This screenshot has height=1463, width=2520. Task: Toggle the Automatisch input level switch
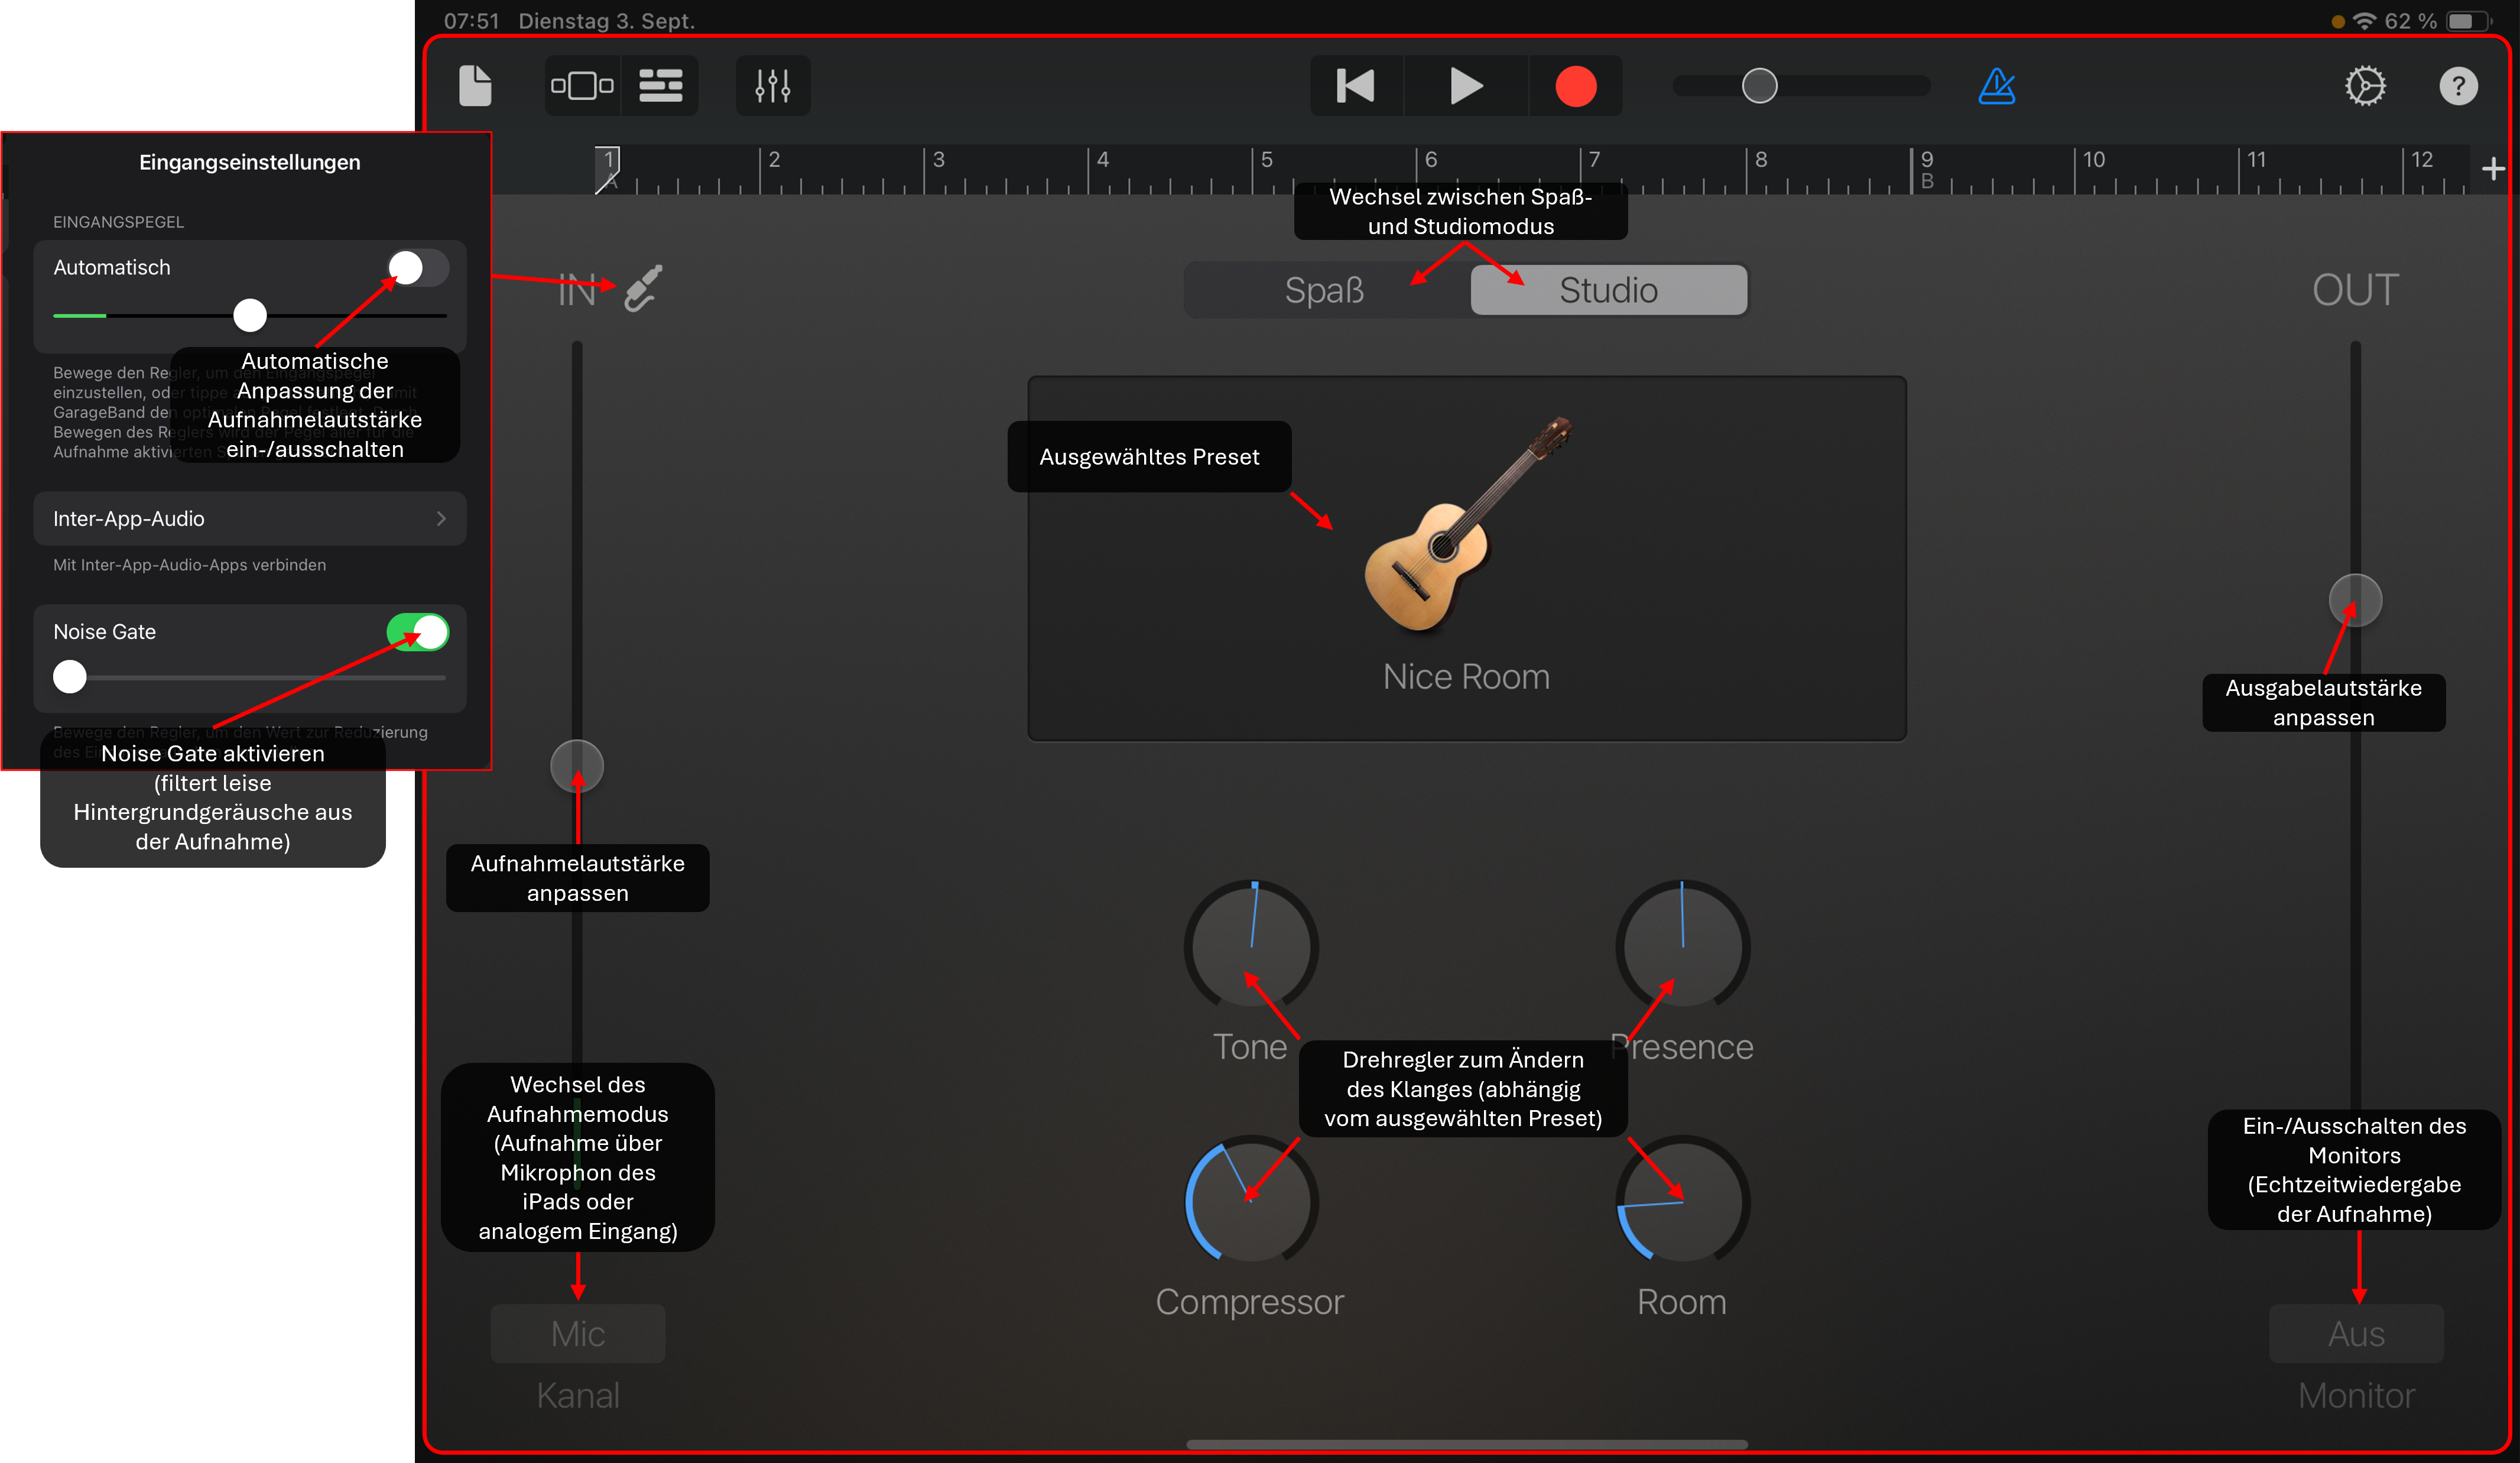pyautogui.click(x=418, y=267)
